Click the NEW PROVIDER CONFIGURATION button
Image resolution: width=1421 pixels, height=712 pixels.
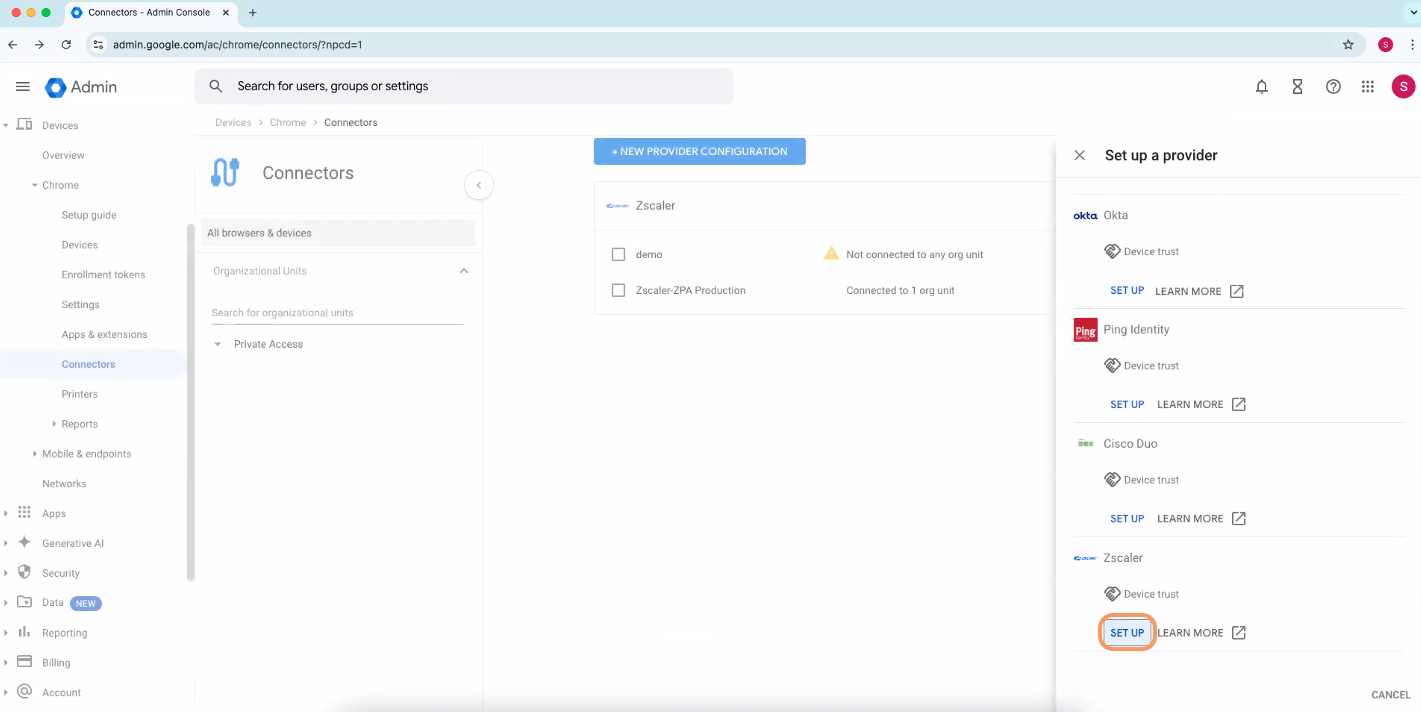point(699,151)
